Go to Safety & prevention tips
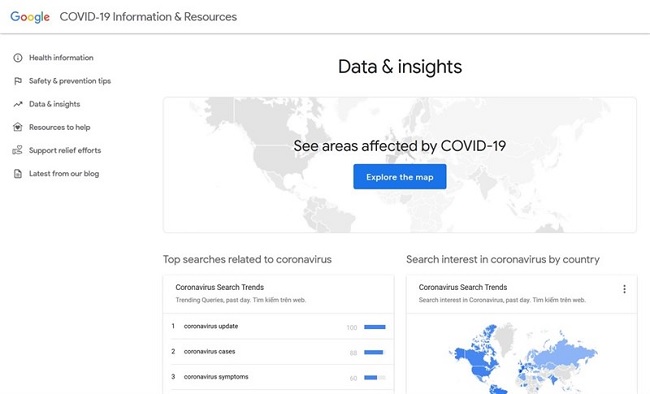The image size is (650, 394). pyautogui.click(x=70, y=81)
